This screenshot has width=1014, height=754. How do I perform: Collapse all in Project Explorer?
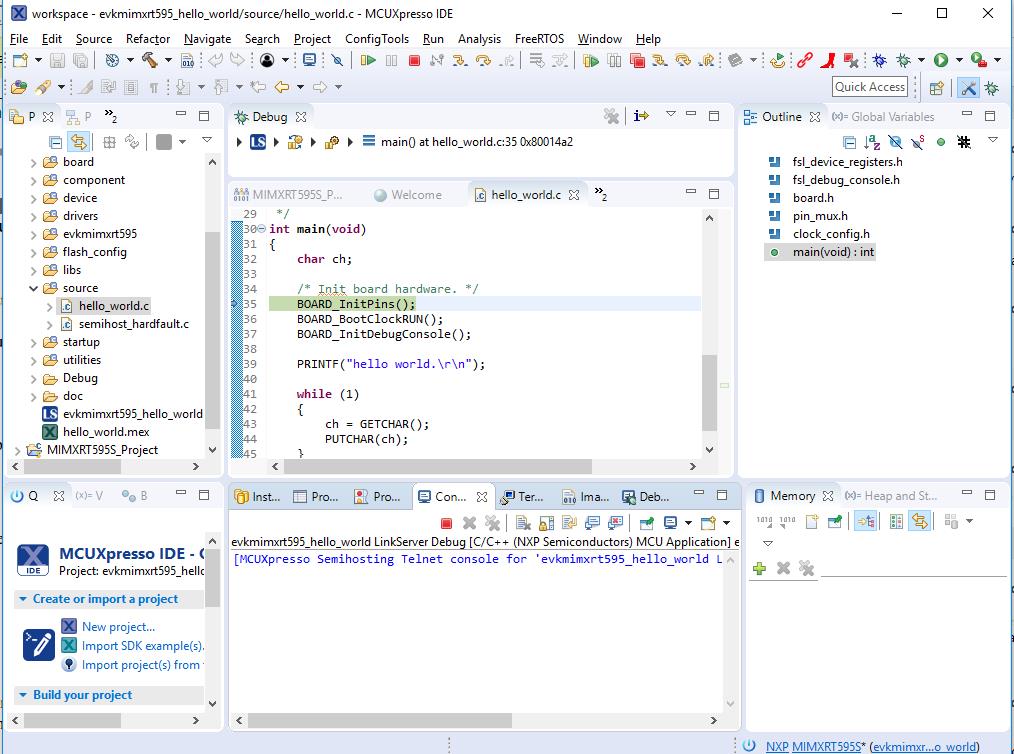pyautogui.click(x=57, y=142)
